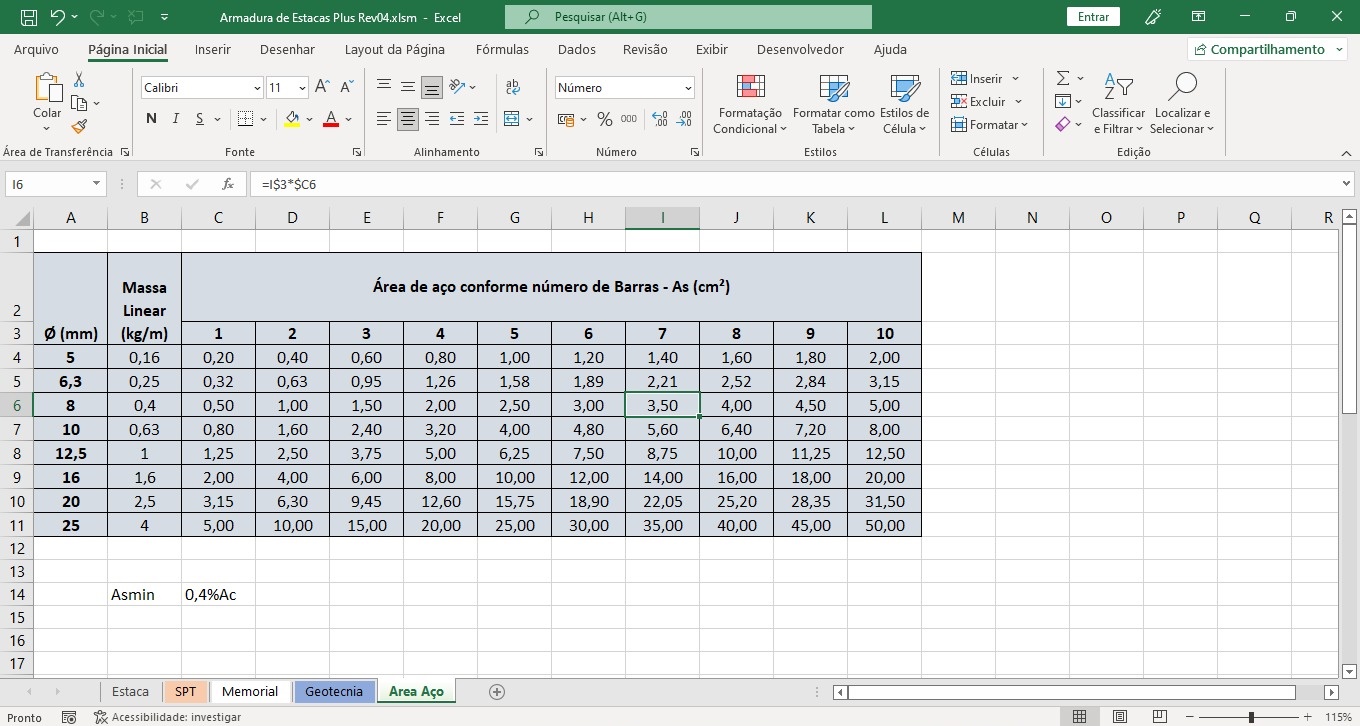
Task: Expand Formatar como Tabela gallery
Action: 834,104
